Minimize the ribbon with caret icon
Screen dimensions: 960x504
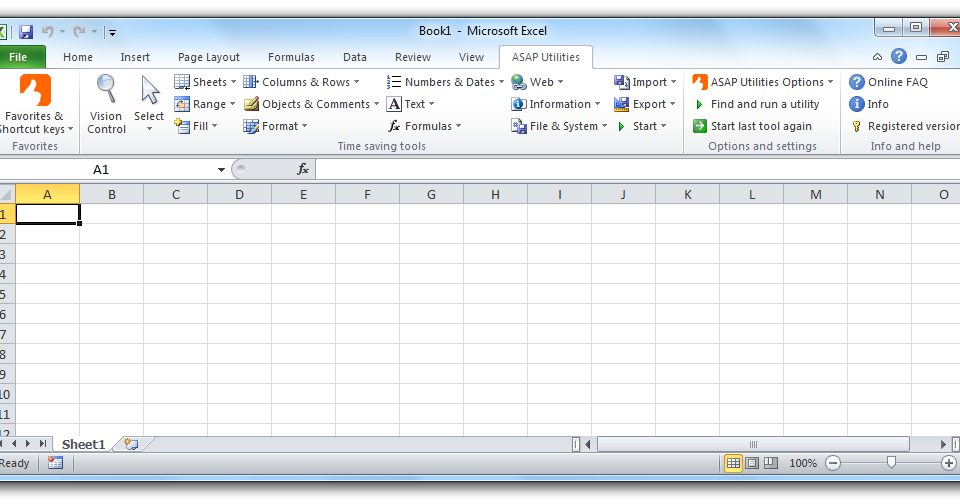(877, 57)
